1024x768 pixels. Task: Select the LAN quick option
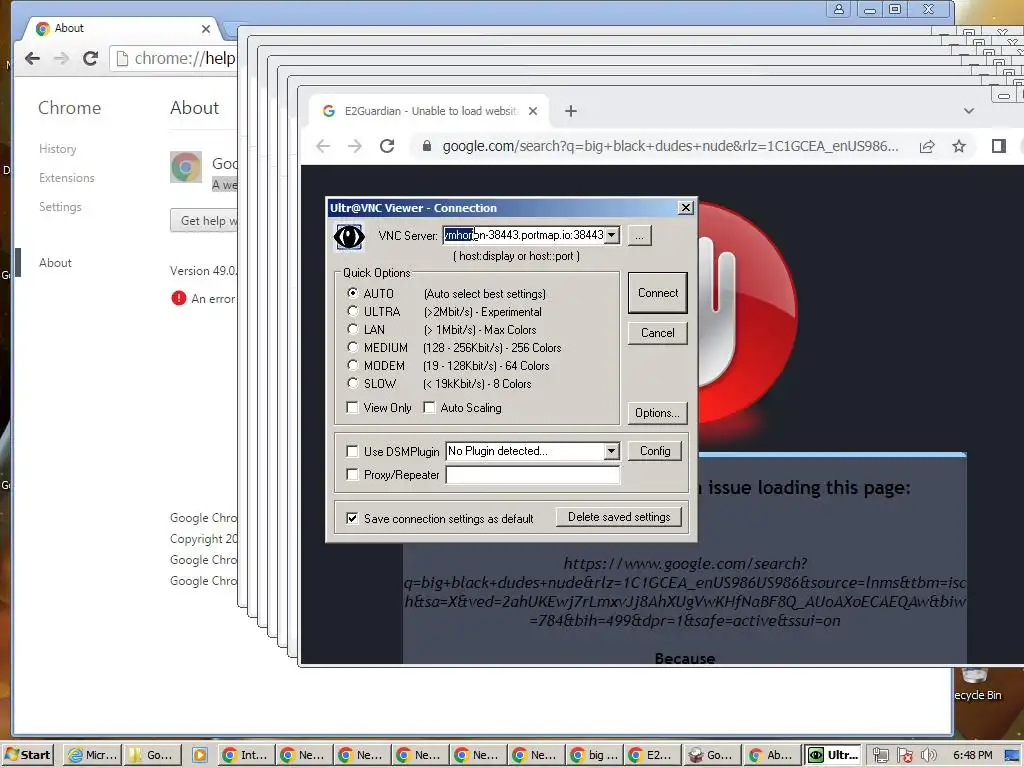[353, 329]
